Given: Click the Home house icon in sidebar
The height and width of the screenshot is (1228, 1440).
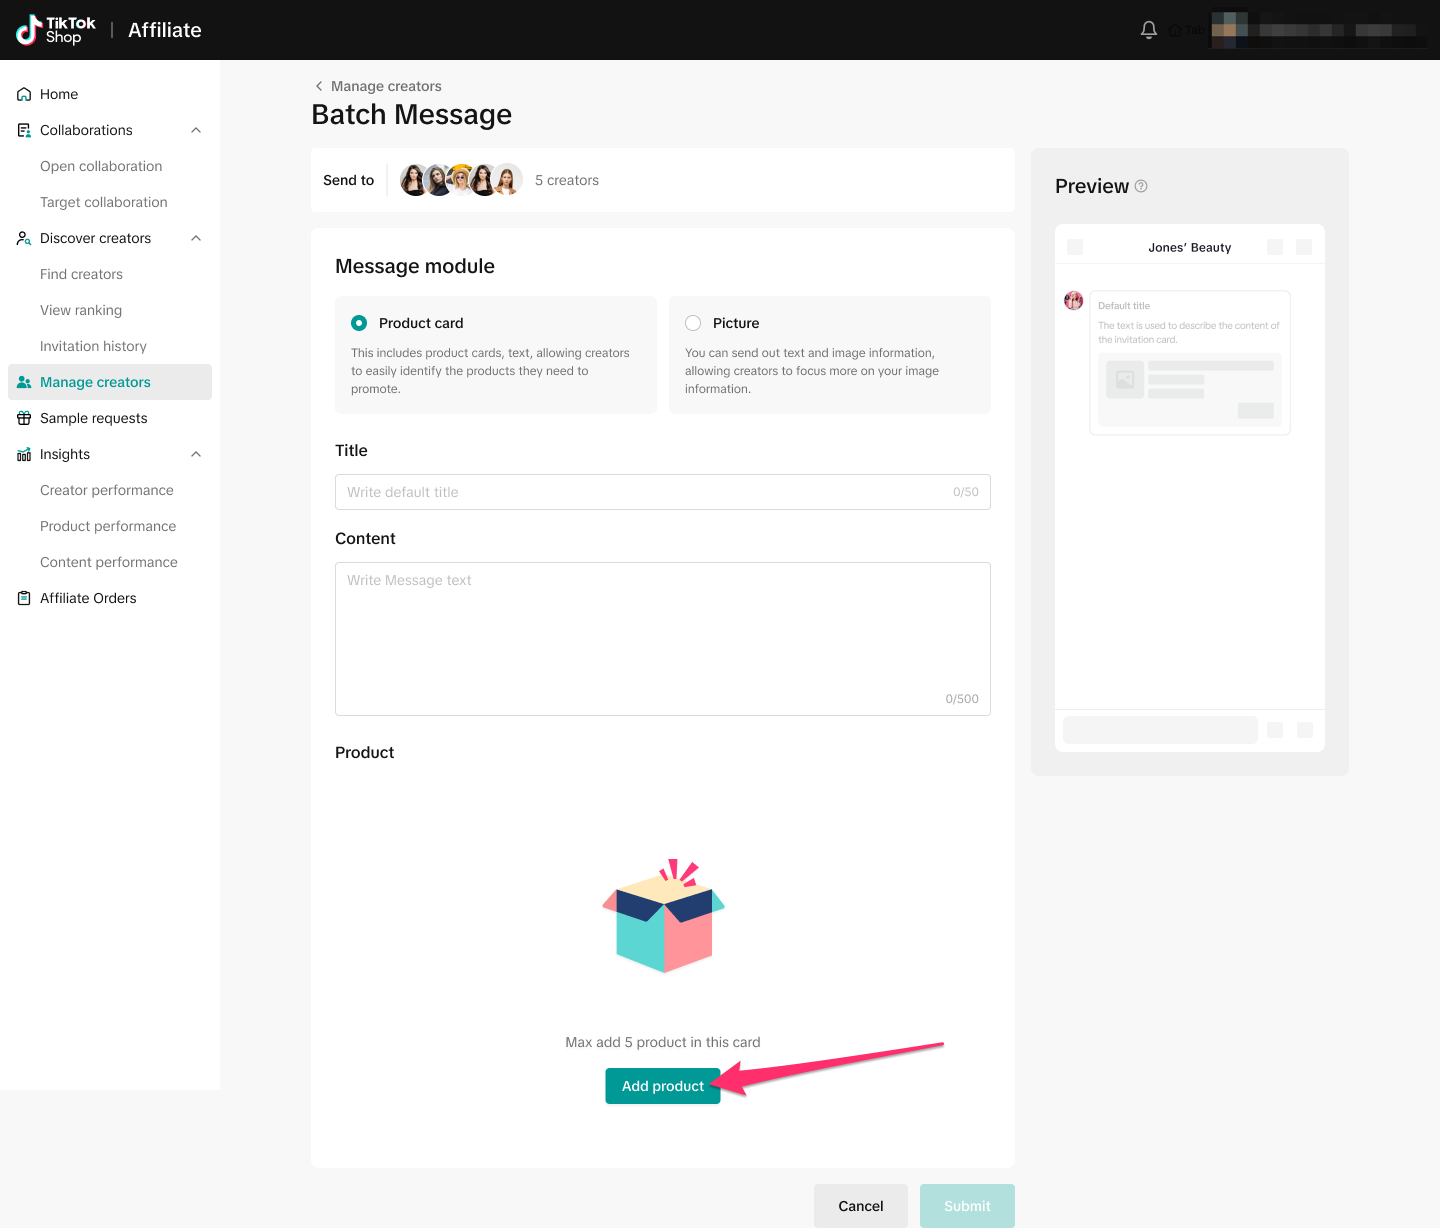Looking at the screenshot, I should click(24, 94).
